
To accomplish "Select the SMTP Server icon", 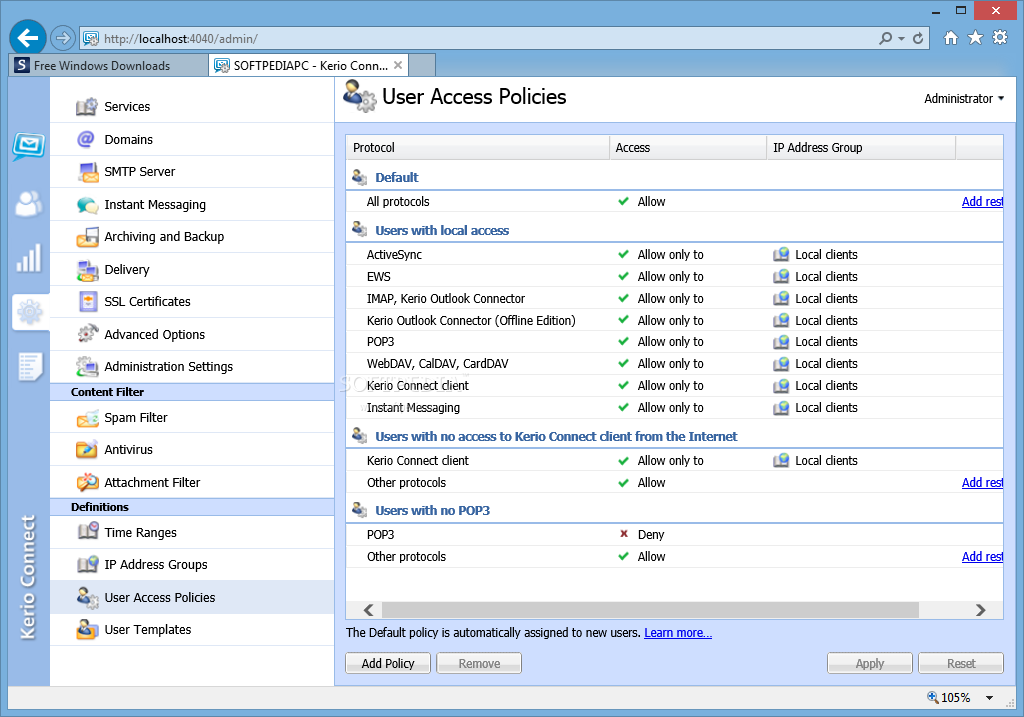I will point(88,172).
